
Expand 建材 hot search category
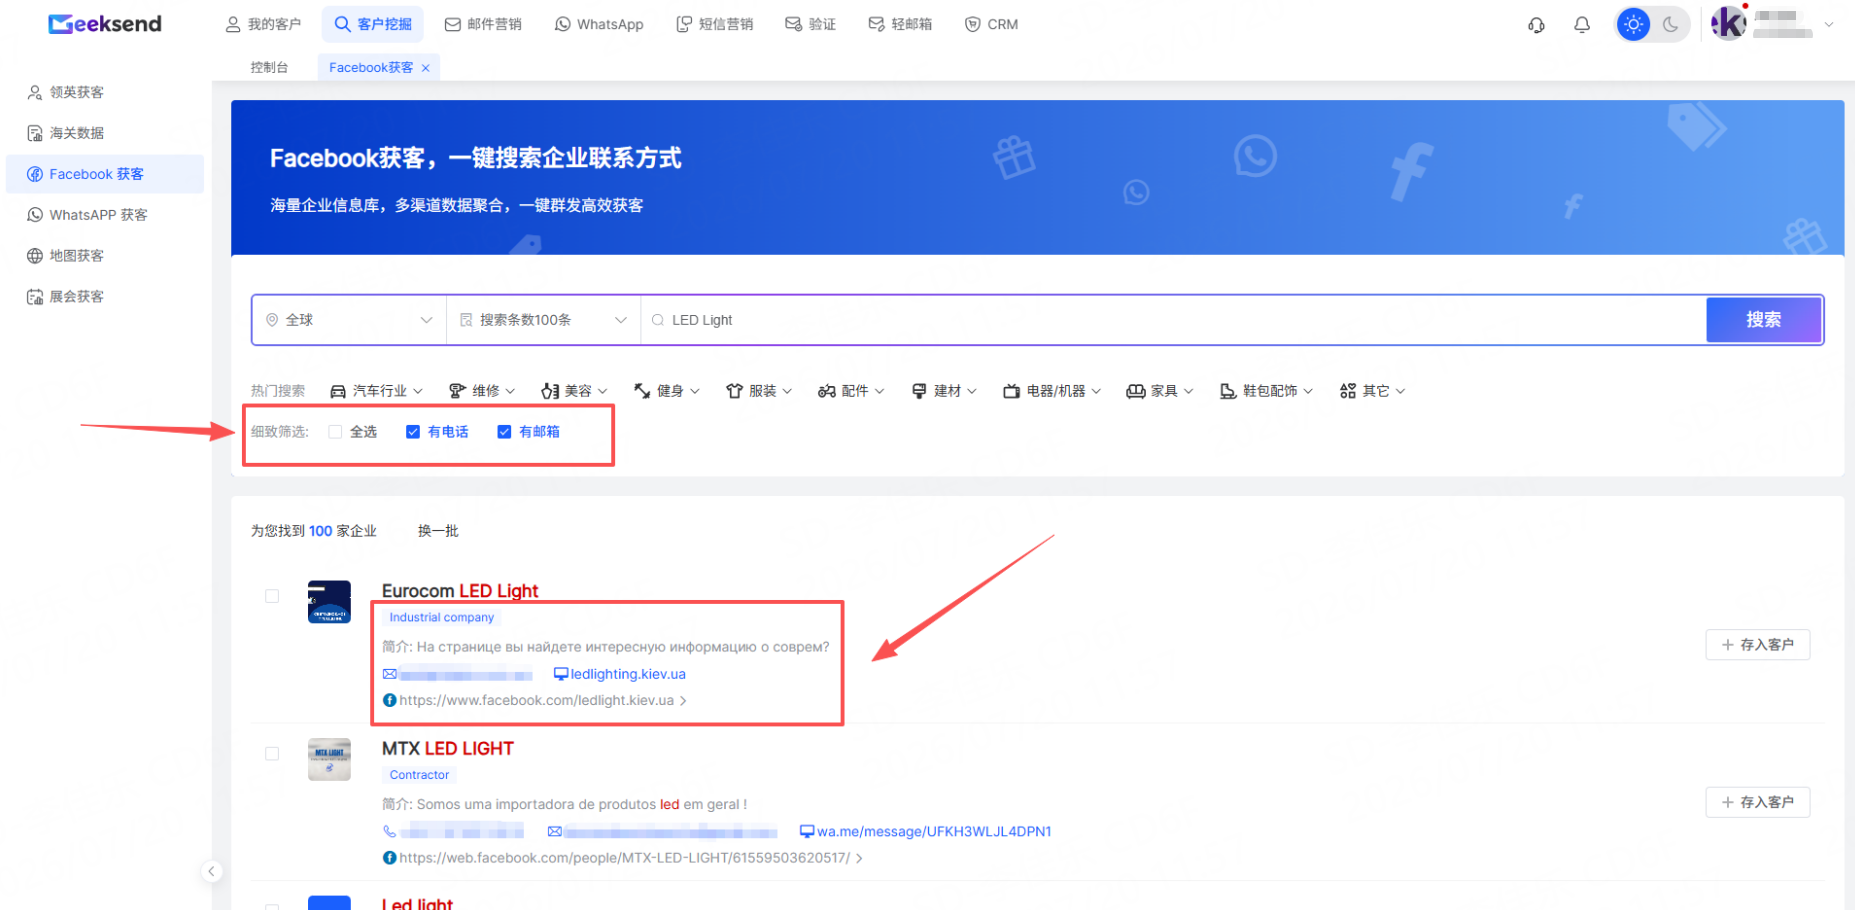(944, 391)
